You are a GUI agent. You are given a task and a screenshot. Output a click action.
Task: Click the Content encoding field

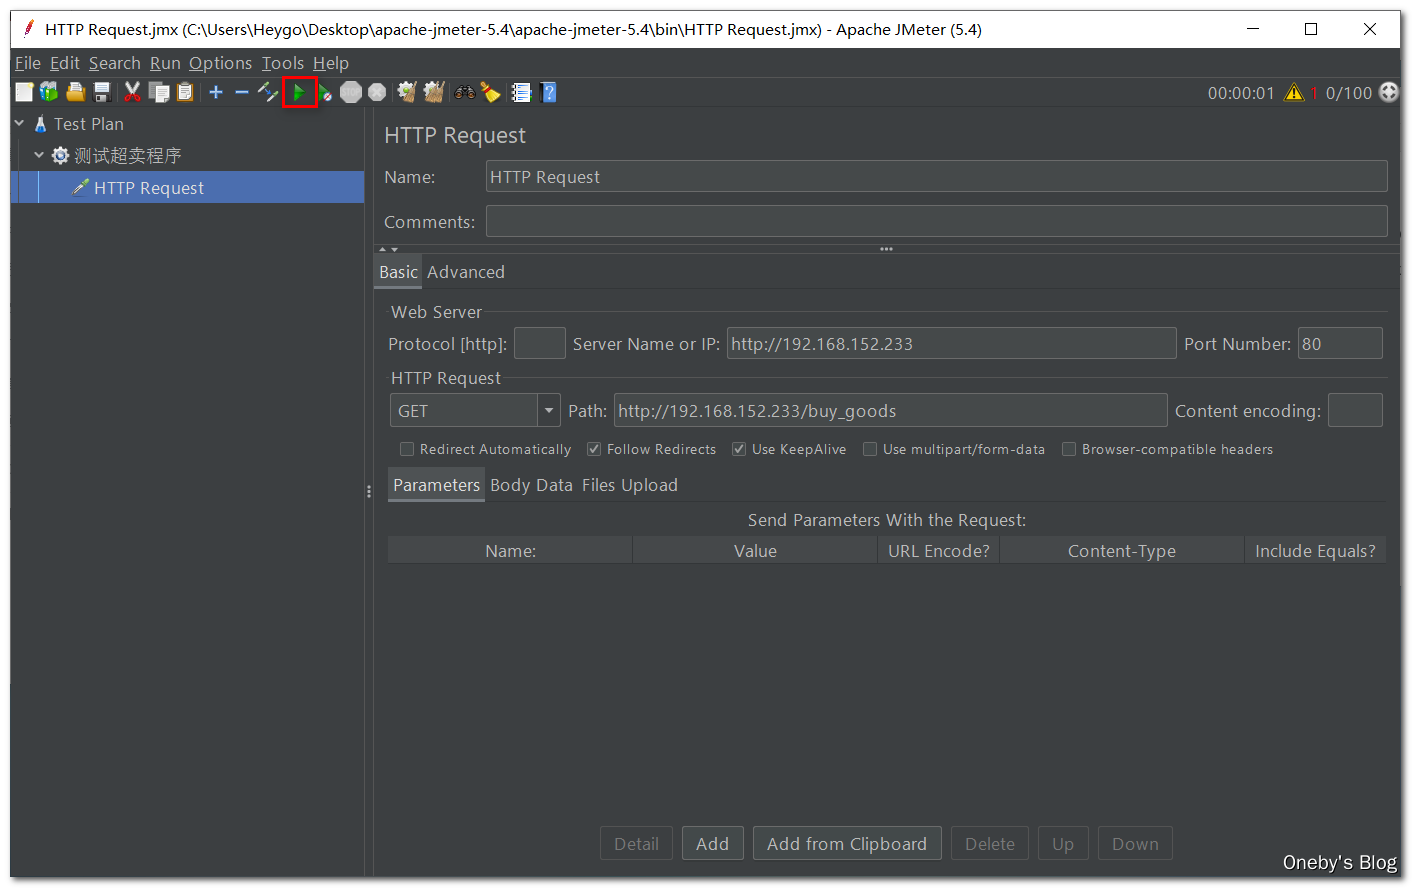[1355, 410]
